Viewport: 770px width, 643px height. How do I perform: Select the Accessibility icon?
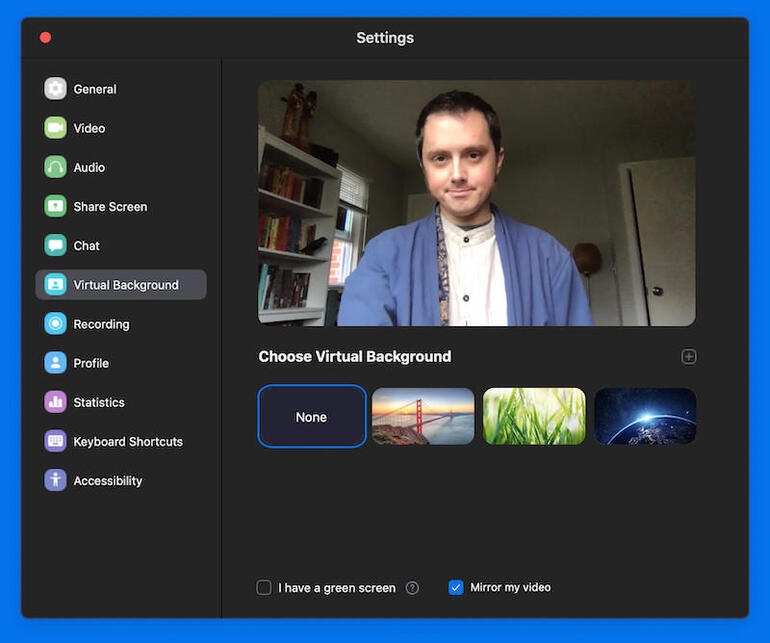coord(55,480)
